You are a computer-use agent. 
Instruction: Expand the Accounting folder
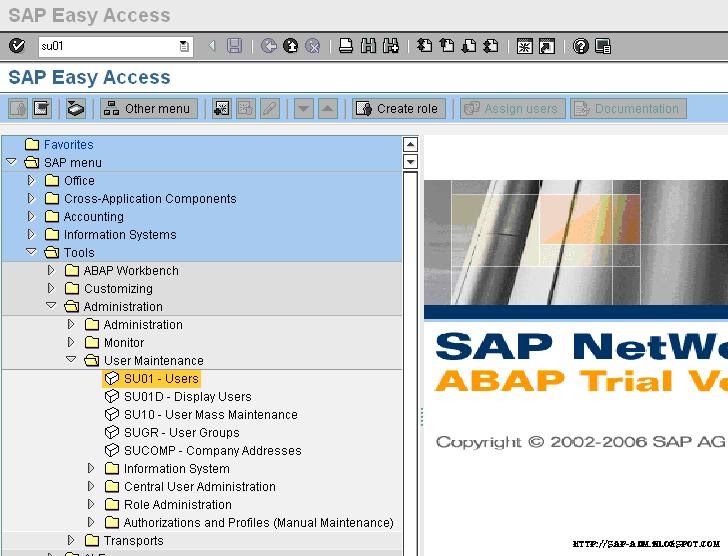(31, 216)
